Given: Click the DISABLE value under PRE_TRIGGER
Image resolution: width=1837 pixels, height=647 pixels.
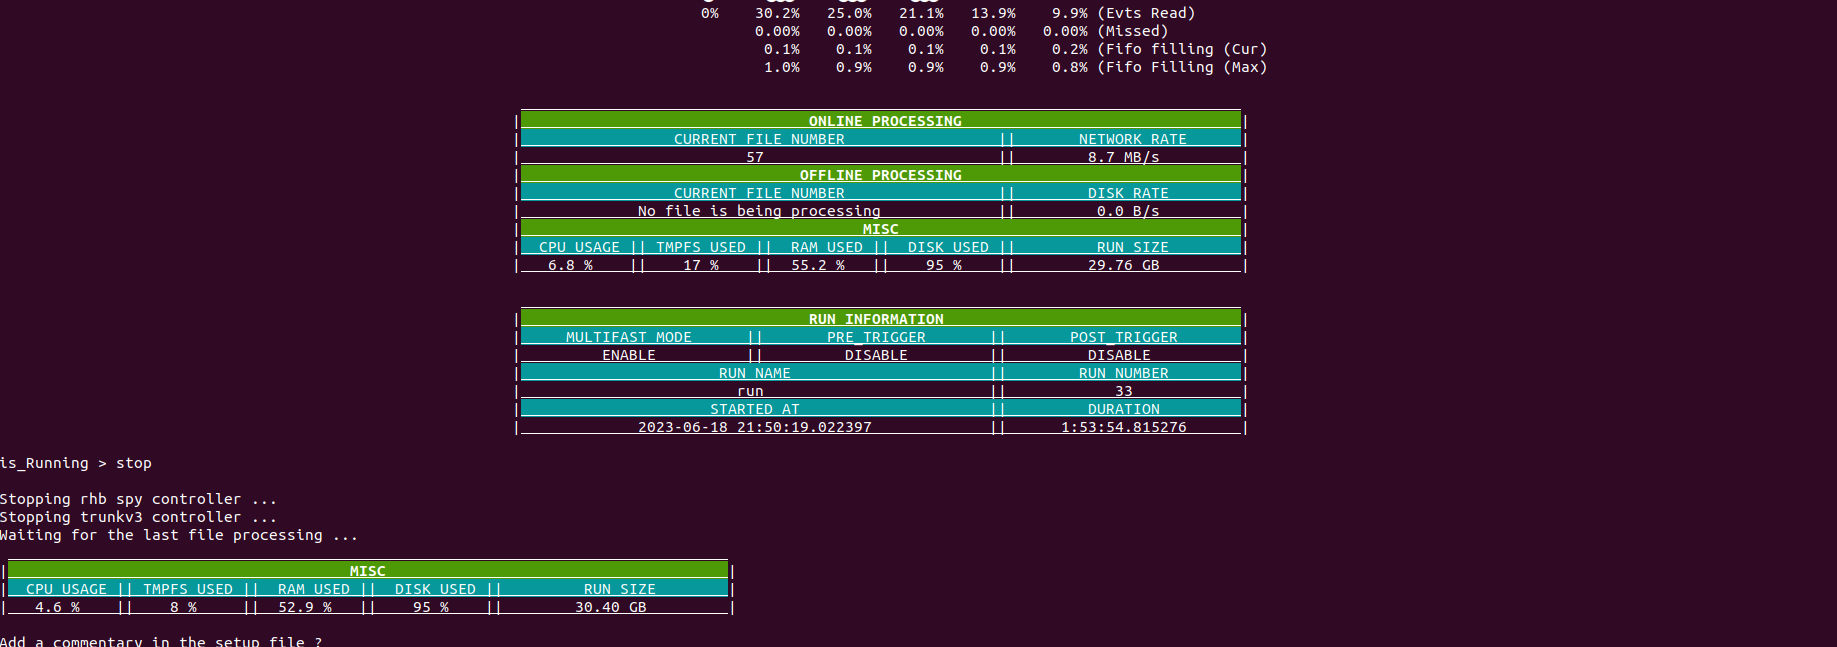Looking at the screenshot, I should [x=876, y=355].
